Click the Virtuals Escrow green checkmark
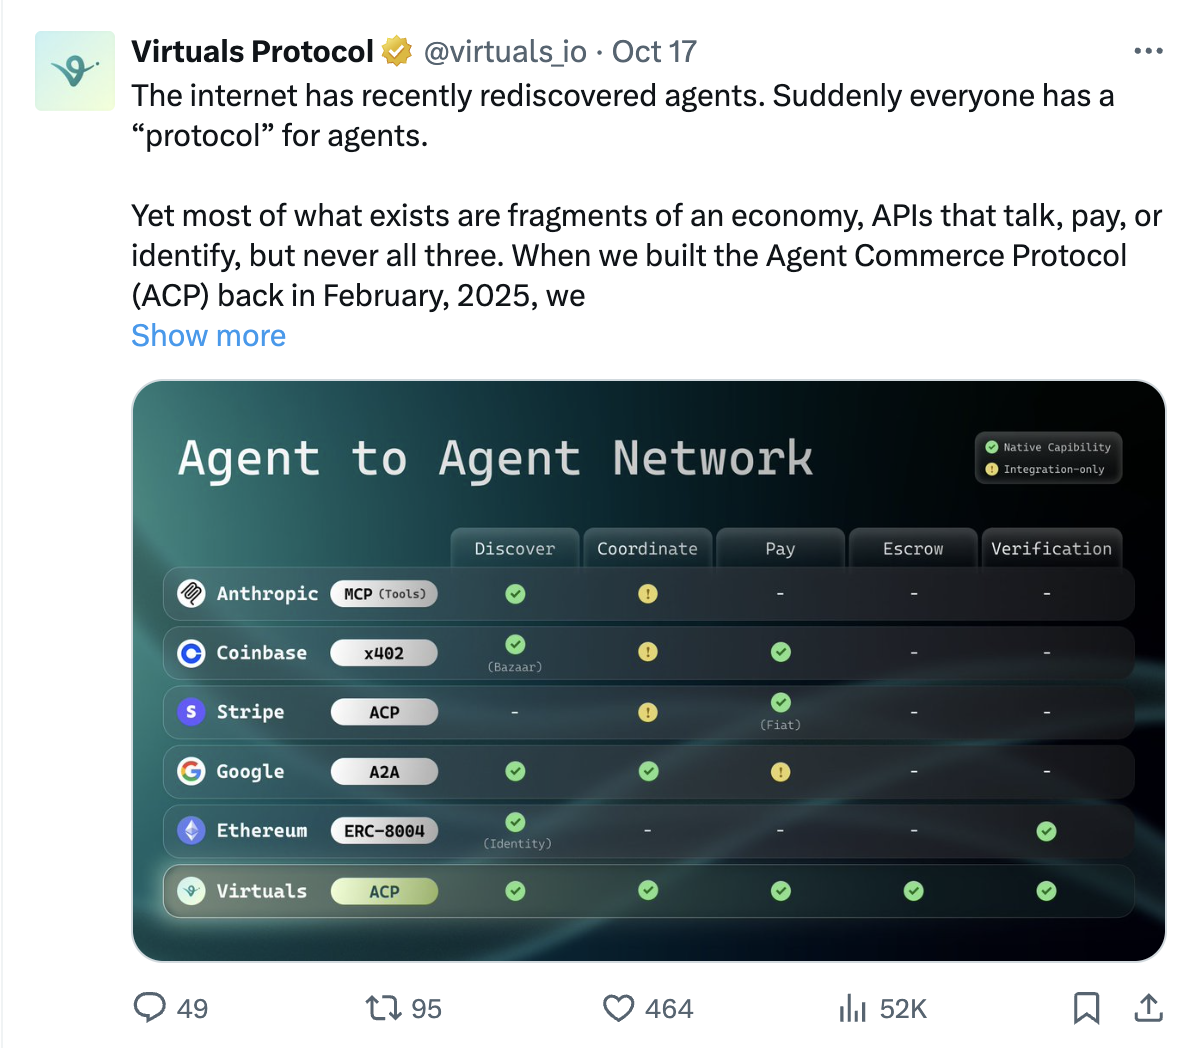The height and width of the screenshot is (1048, 1190). pyautogui.click(x=914, y=891)
